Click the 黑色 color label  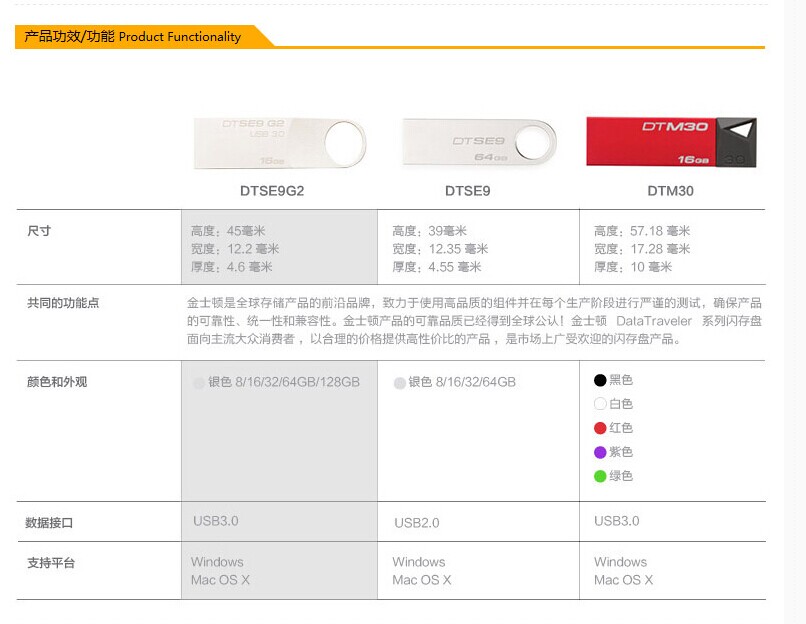[621, 380]
